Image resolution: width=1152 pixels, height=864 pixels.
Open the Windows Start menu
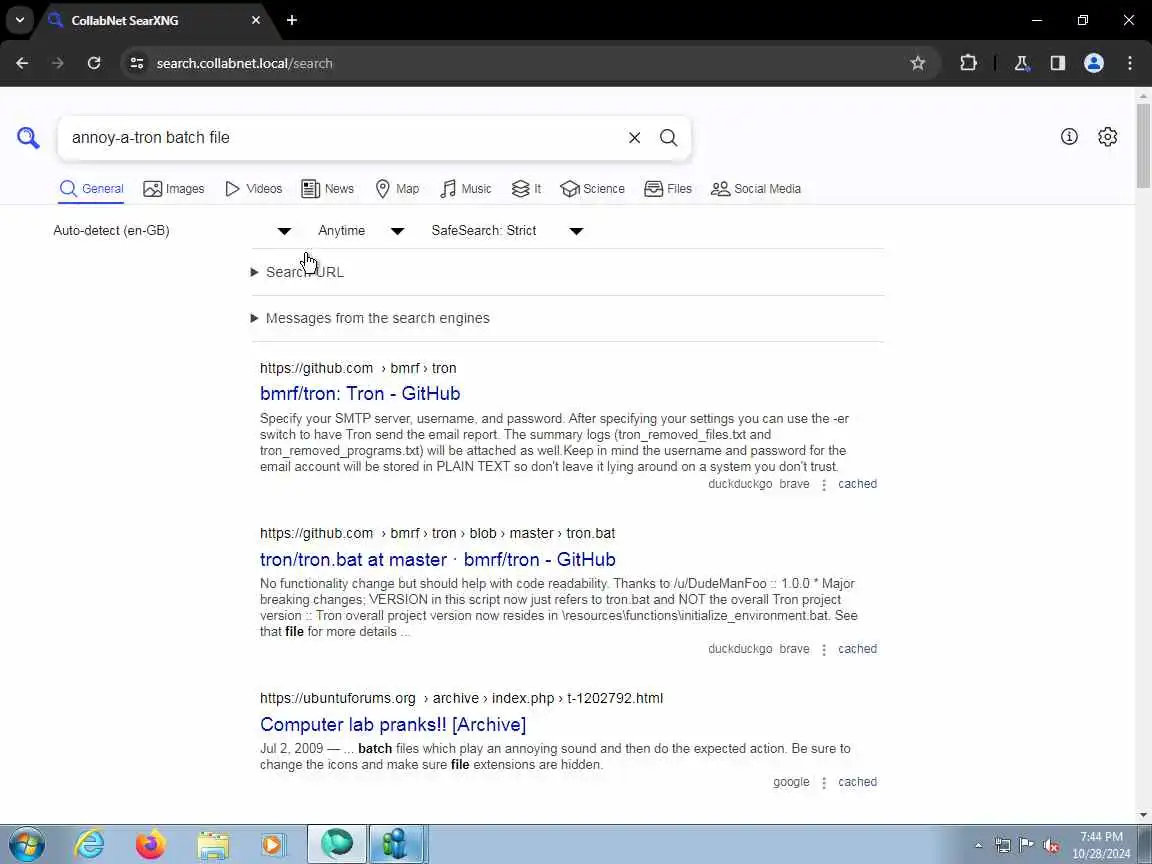tap(26, 844)
